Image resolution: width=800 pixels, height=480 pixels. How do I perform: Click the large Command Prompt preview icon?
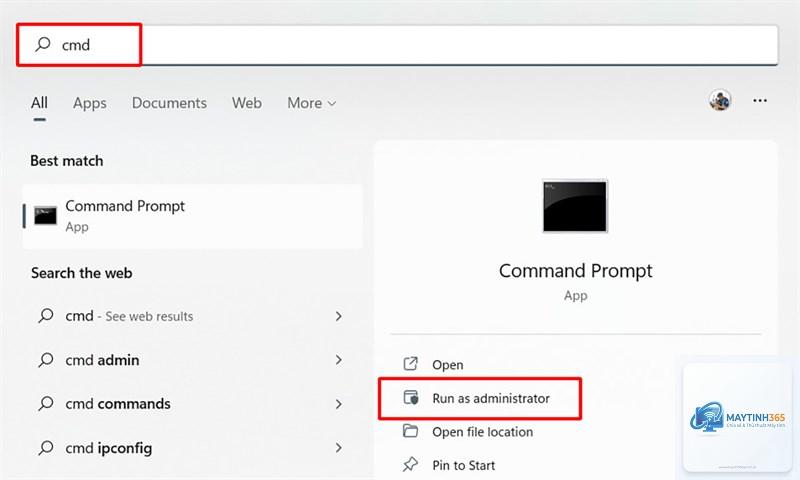[575, 206]
